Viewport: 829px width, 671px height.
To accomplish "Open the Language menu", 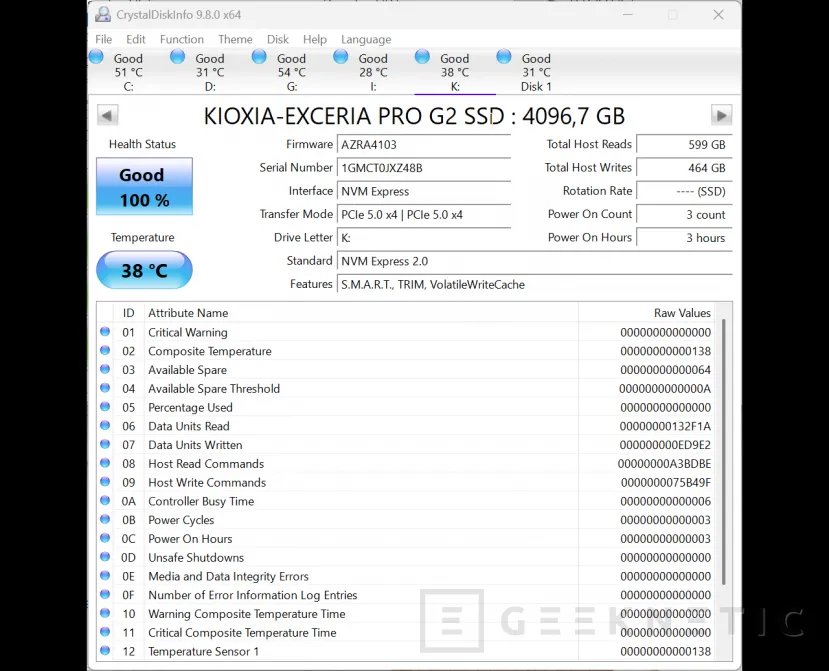I will click(366, 39).
